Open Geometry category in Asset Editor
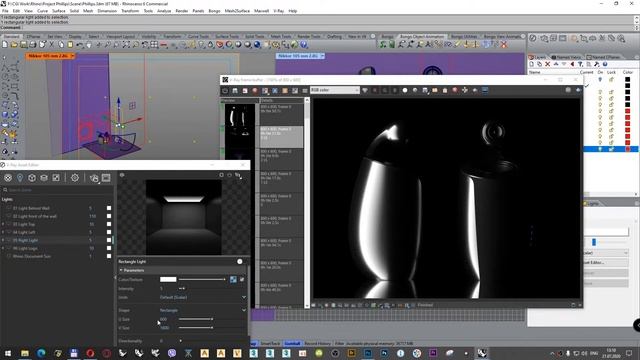 (32, 178)
